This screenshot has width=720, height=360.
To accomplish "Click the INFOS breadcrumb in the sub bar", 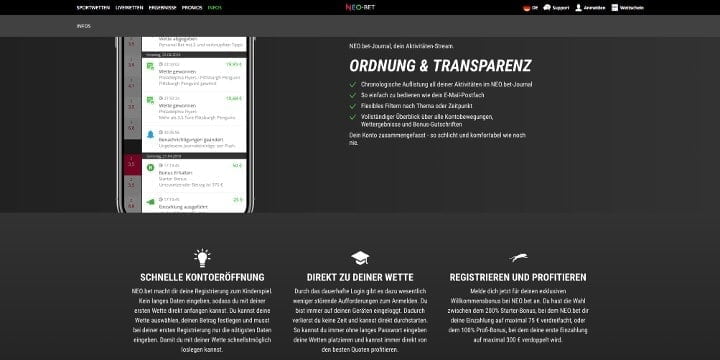I will (x=84, y=26).
